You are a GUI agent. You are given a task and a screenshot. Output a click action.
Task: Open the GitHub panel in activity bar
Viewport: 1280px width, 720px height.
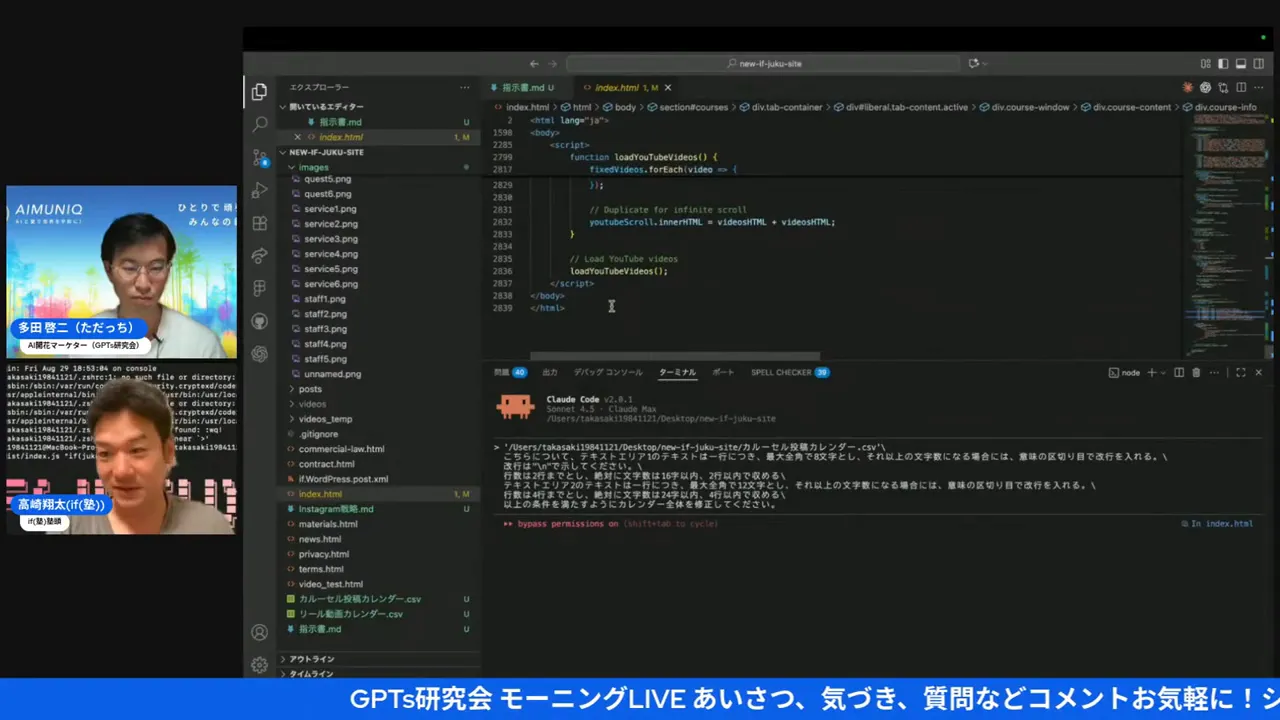(259, 321)
